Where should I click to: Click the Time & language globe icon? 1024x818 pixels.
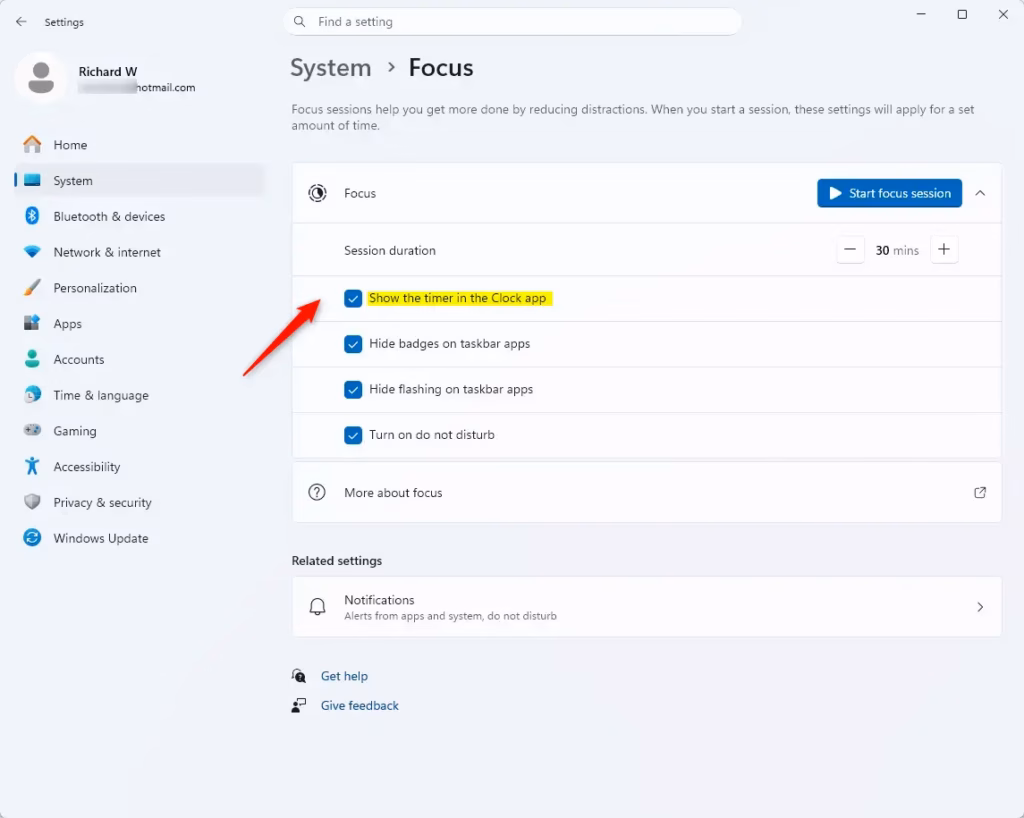point(32,395)
